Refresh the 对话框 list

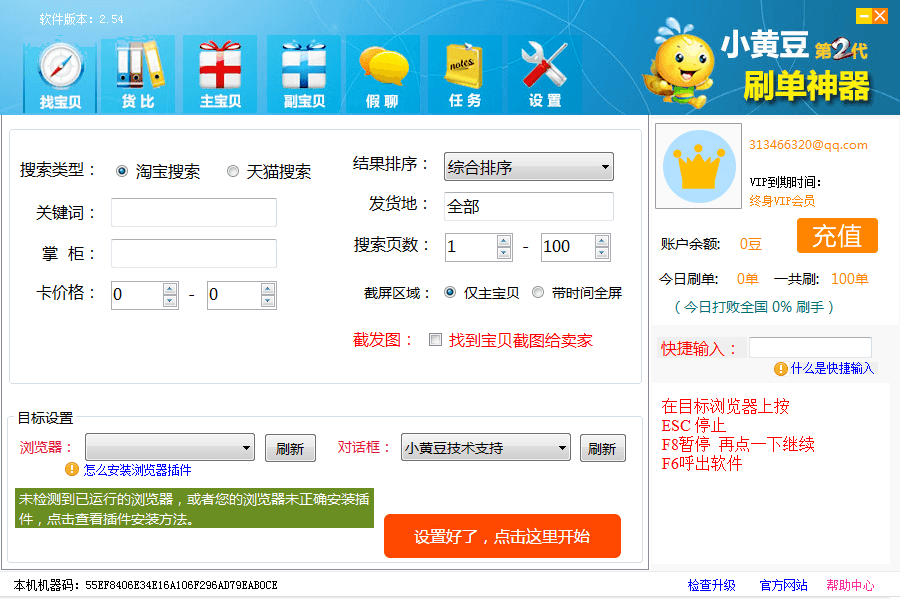(602, 448)
